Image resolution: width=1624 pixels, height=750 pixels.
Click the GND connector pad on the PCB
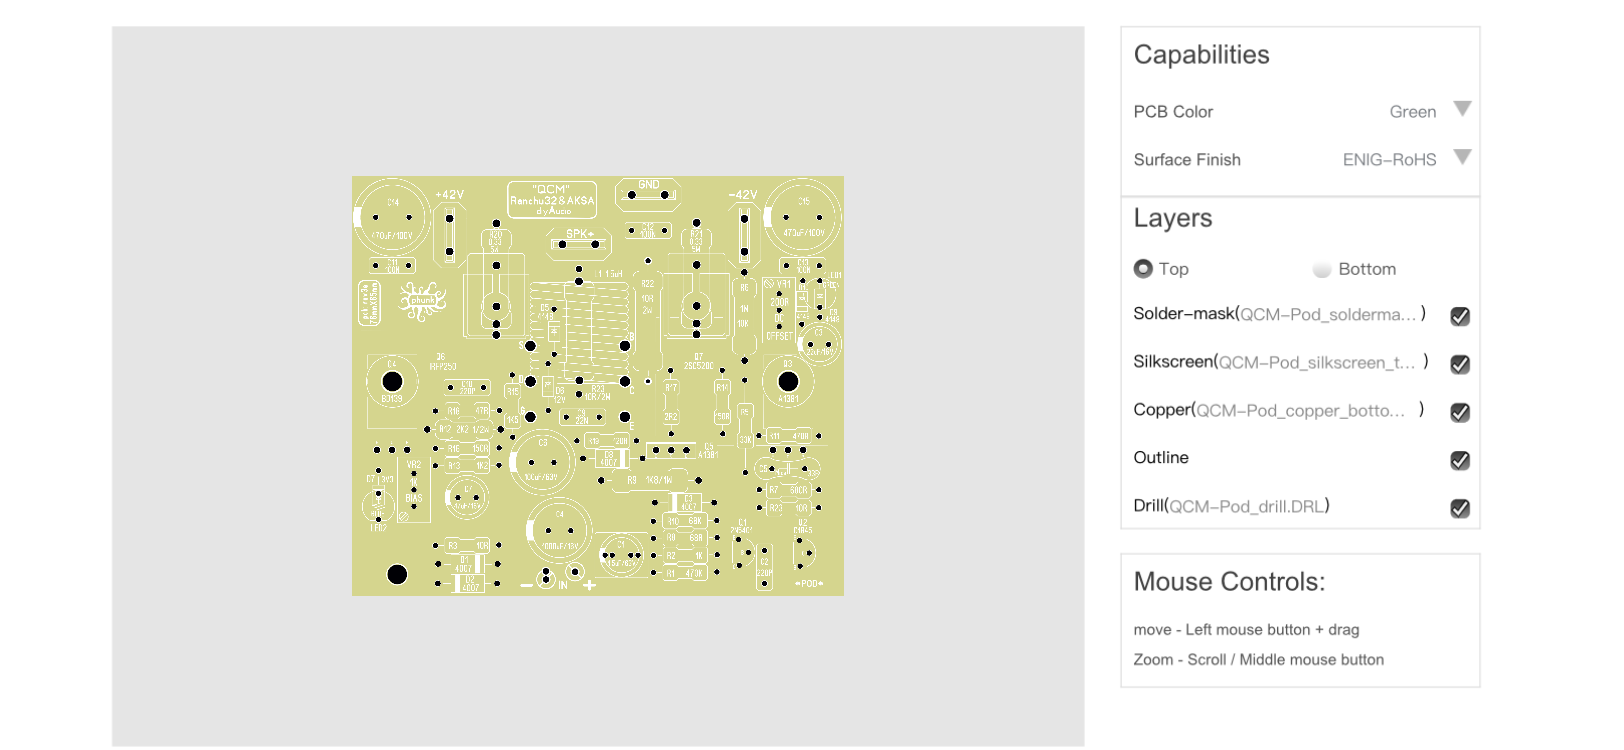pos(648,192)
